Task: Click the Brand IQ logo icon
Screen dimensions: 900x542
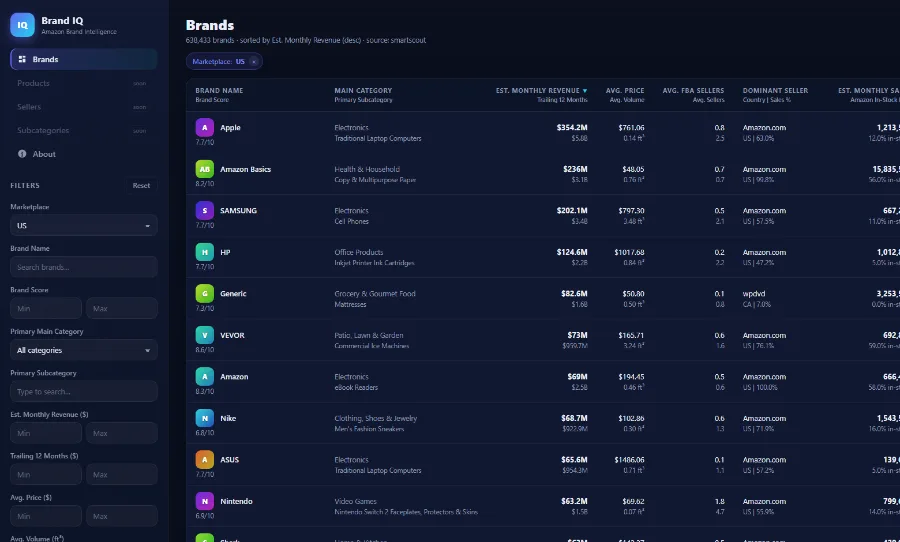Action: pos(22,25)
